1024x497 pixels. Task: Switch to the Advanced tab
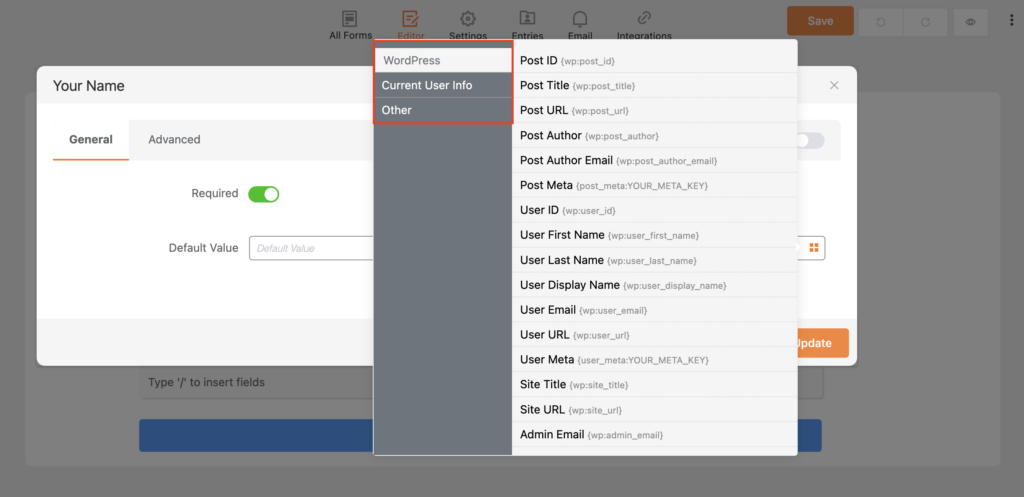[x=174, y=140]
